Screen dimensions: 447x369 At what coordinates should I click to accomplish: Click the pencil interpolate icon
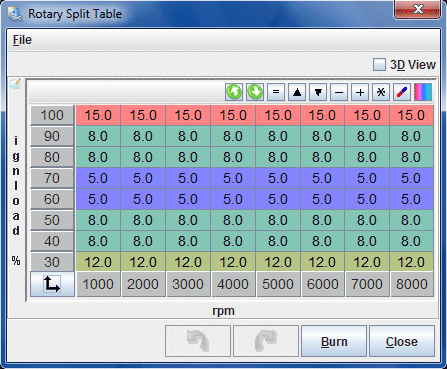click(402, 92)
